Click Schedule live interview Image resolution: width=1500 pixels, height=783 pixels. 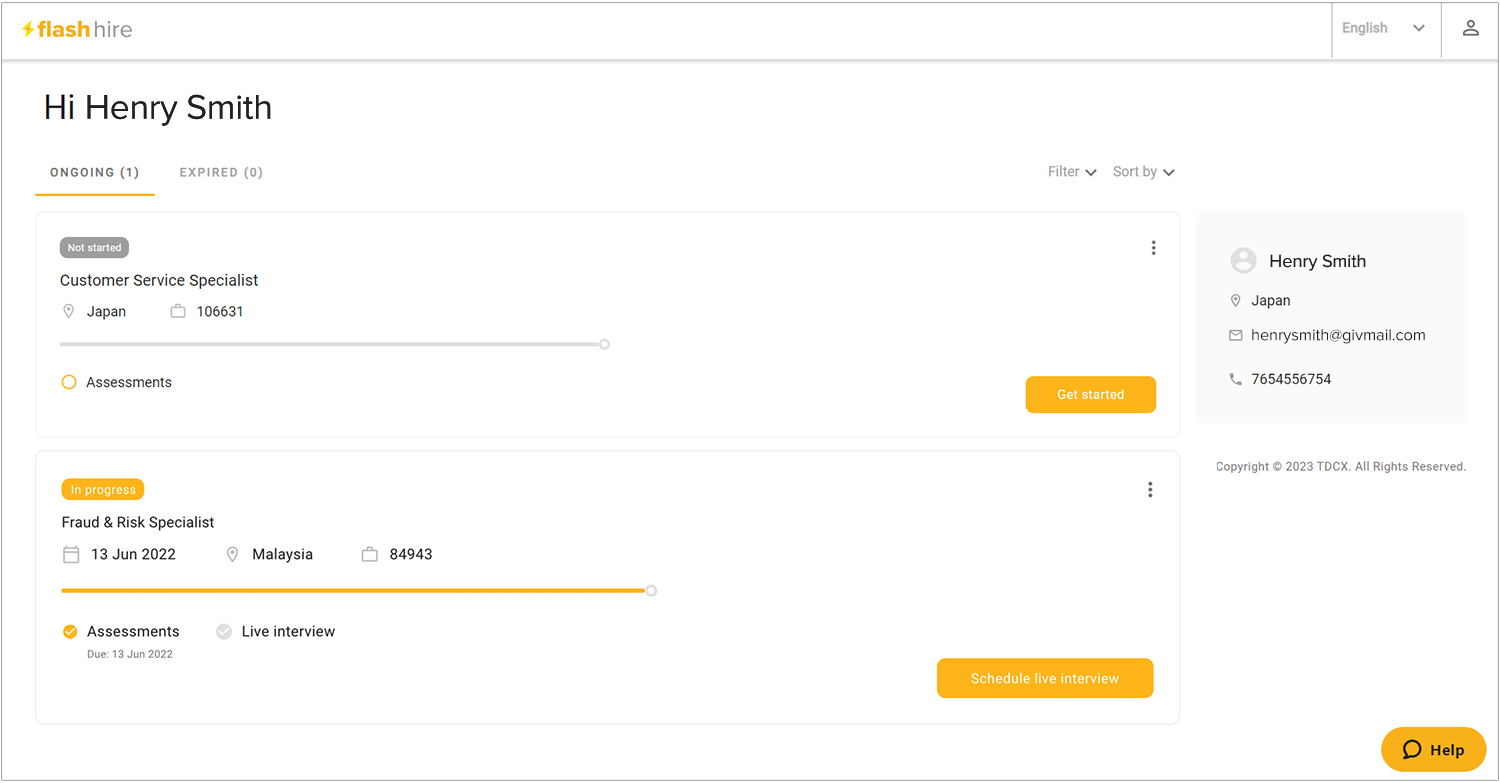tap(1044, 678)
